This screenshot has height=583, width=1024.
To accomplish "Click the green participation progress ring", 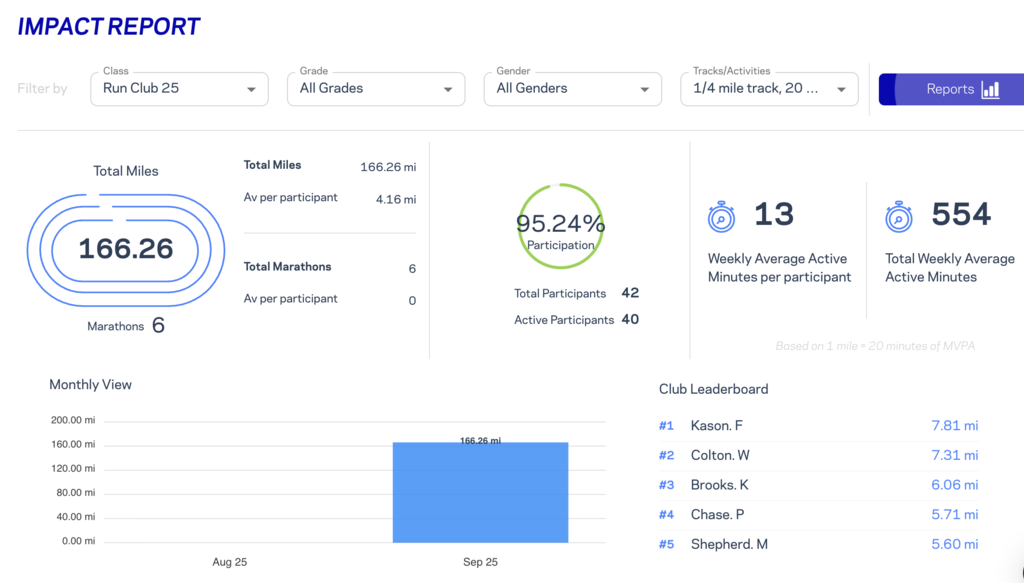I will click(560, 226).
